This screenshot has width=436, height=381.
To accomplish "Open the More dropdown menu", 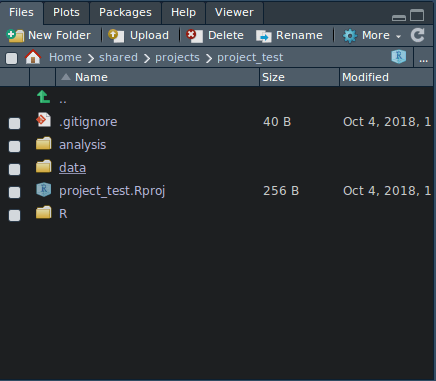I will tap(372, 35).
